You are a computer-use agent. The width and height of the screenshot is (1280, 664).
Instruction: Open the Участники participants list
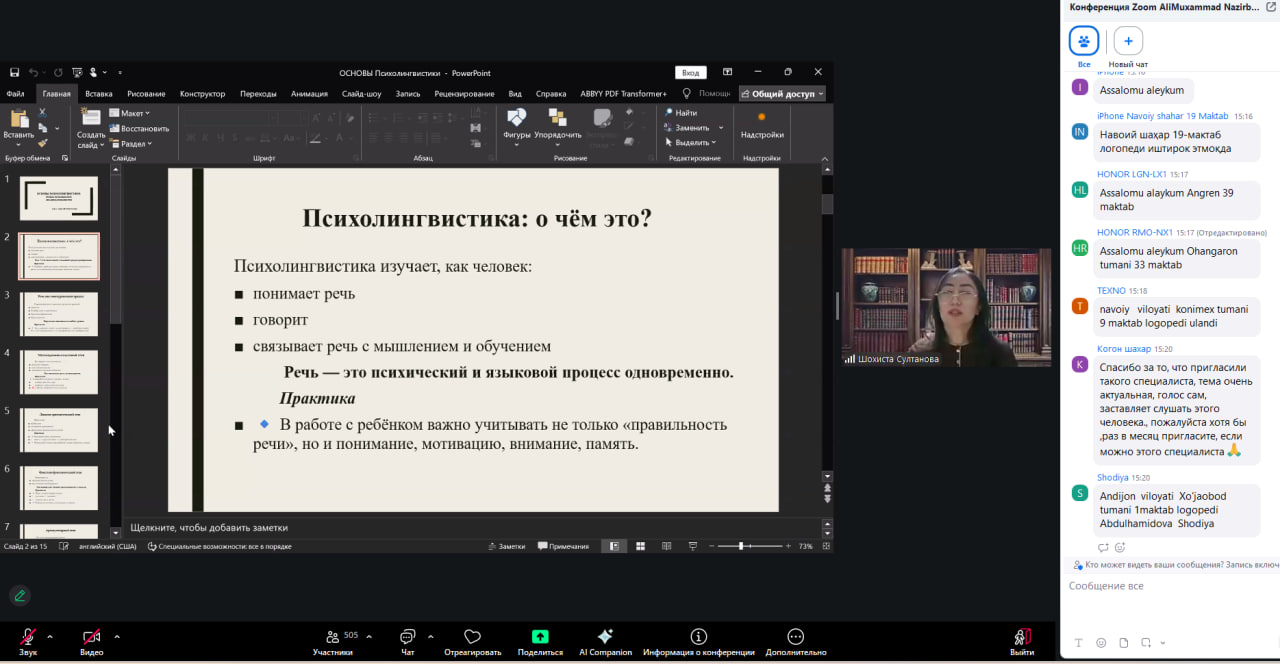(332, 637)
